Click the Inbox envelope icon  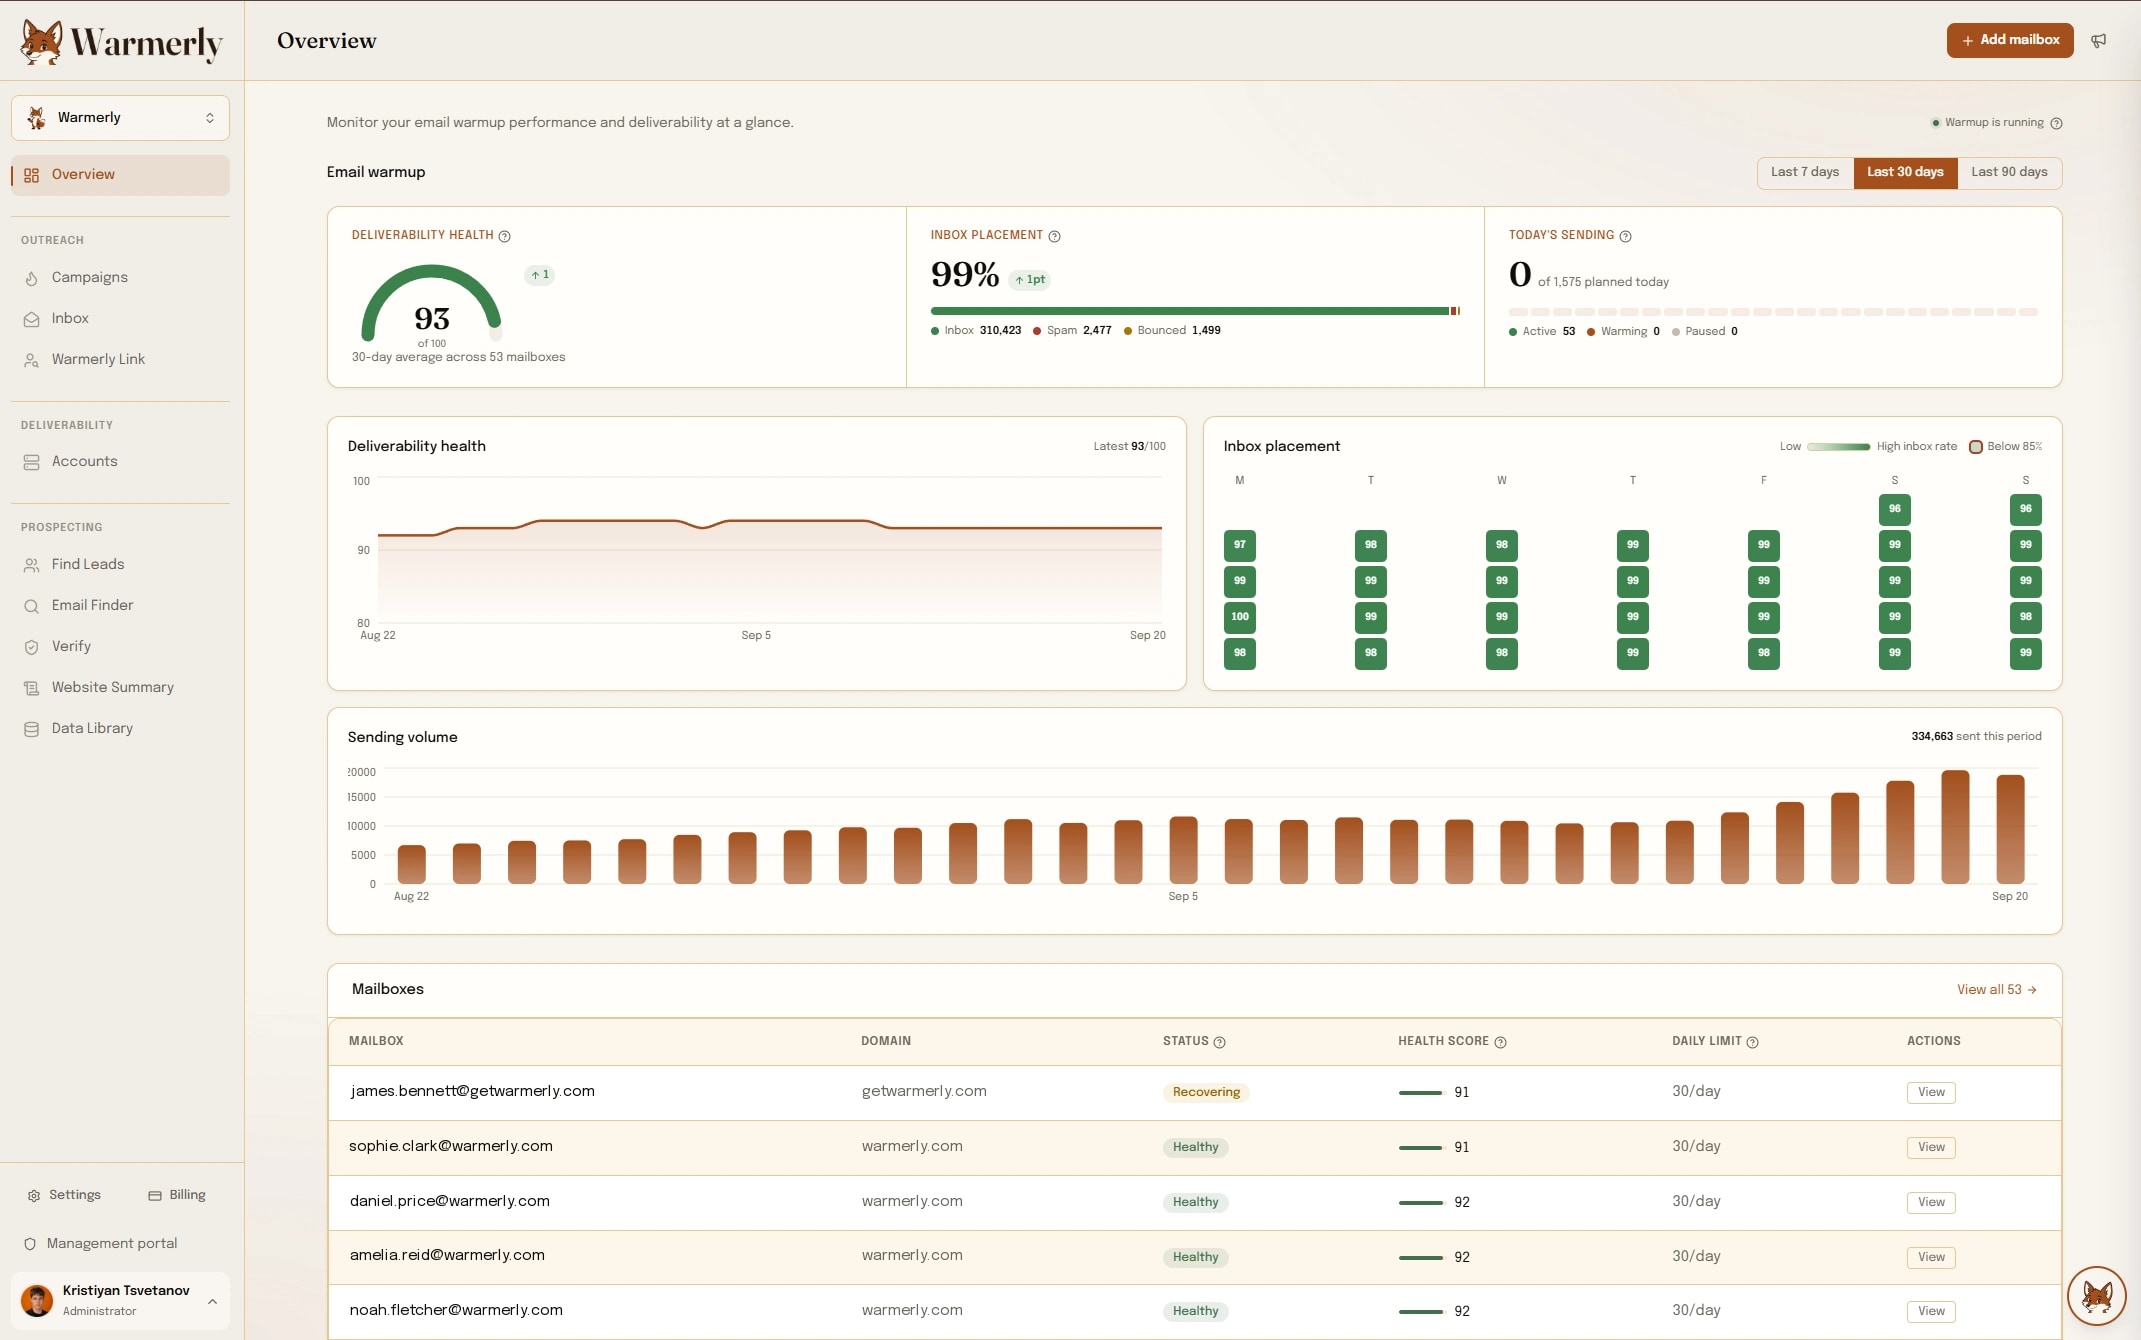(x=32, y=319)
